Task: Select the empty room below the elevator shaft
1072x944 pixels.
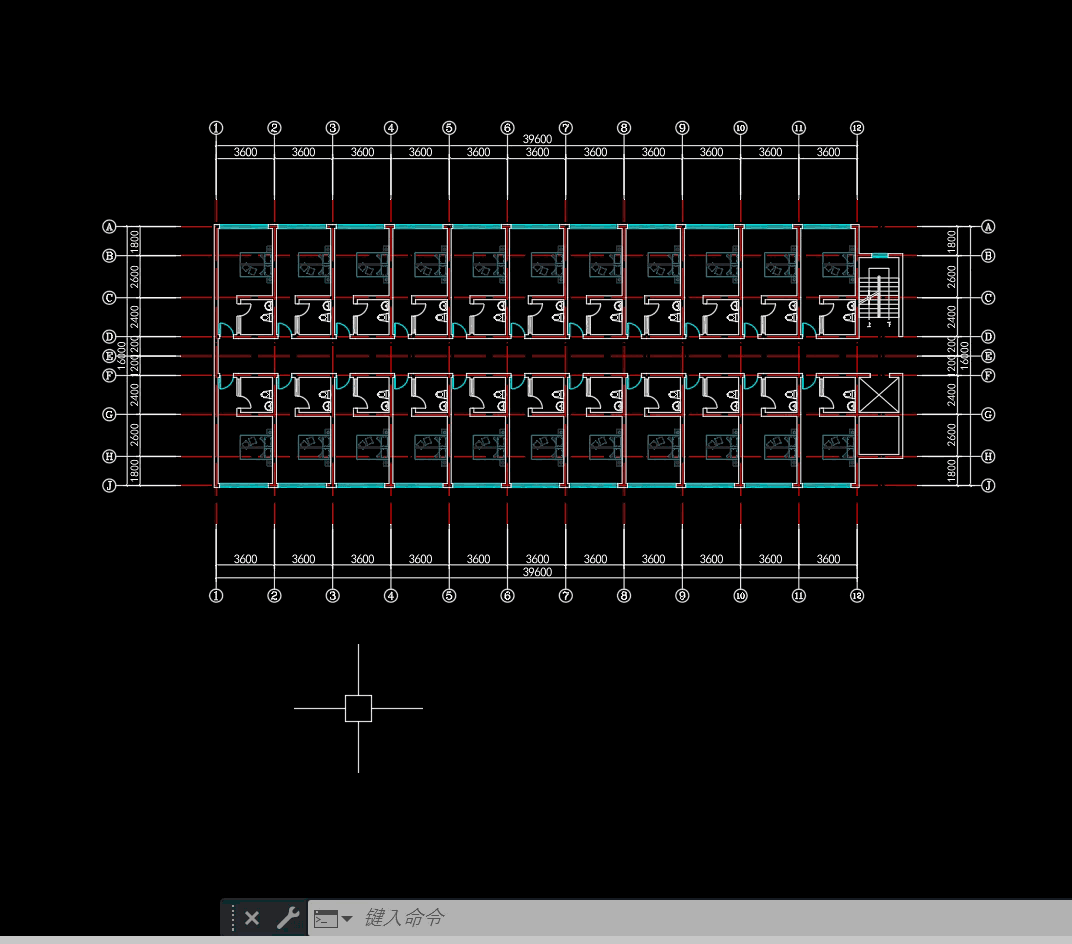Action: point(880,436)
